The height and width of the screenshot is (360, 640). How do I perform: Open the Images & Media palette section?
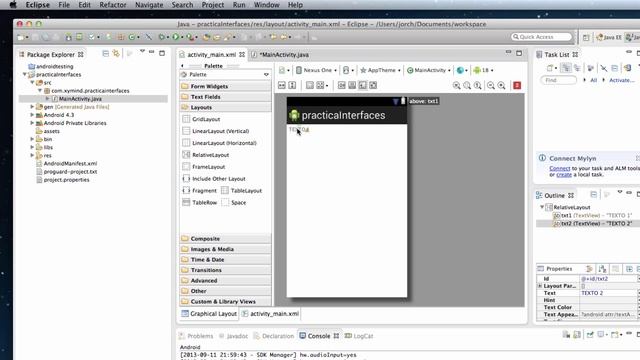[225, 249]
